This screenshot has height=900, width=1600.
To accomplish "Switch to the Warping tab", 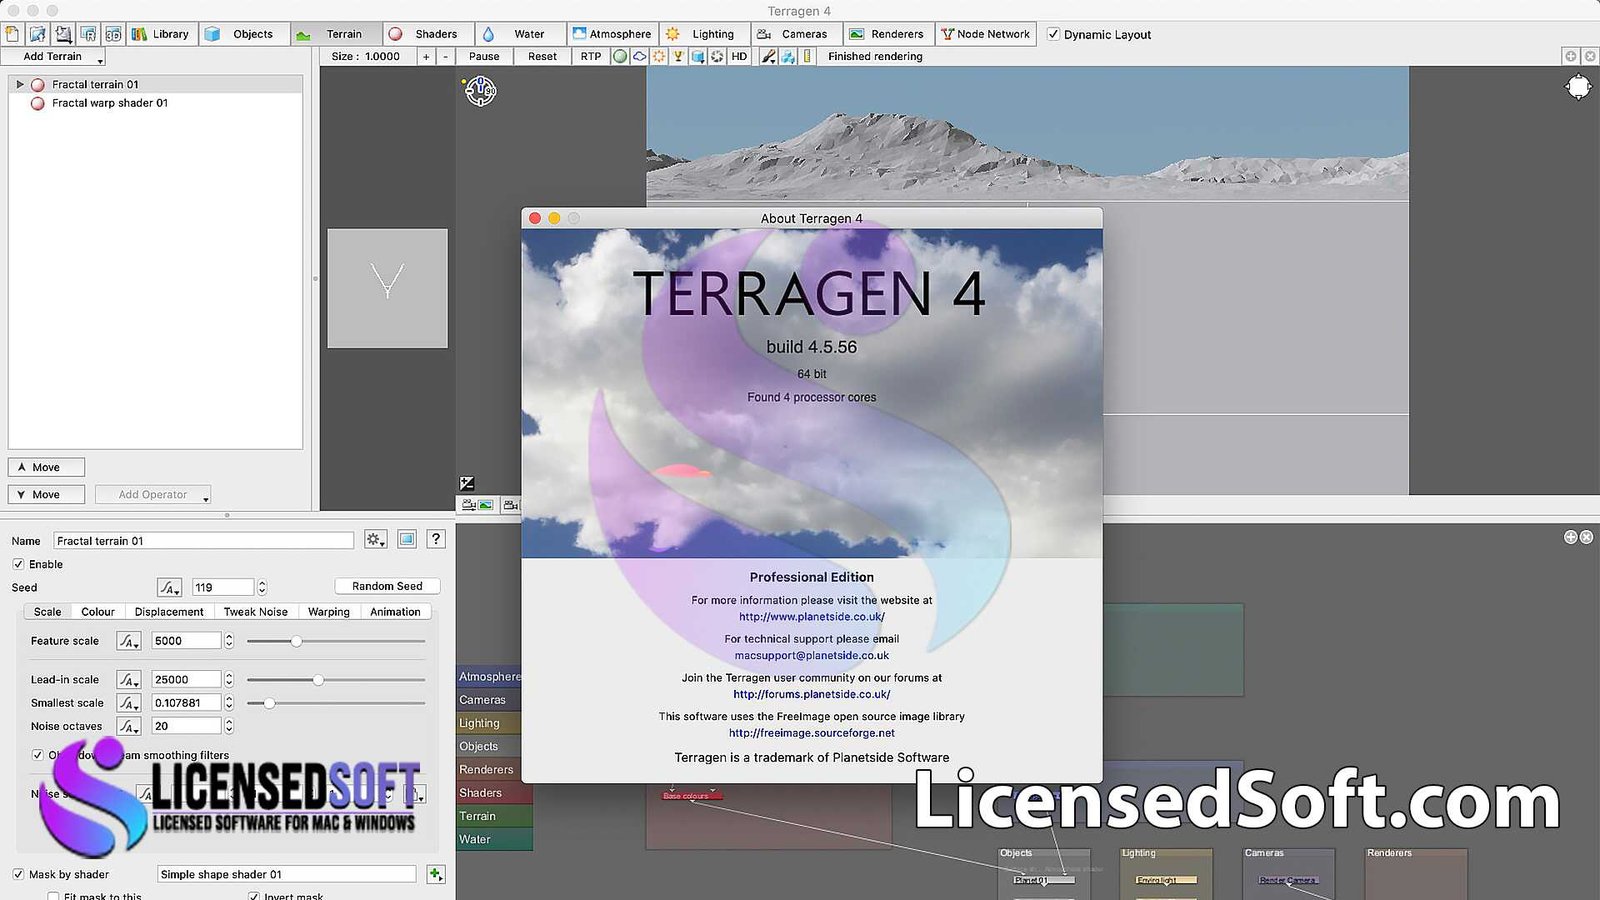I will (x=329, y=612).
